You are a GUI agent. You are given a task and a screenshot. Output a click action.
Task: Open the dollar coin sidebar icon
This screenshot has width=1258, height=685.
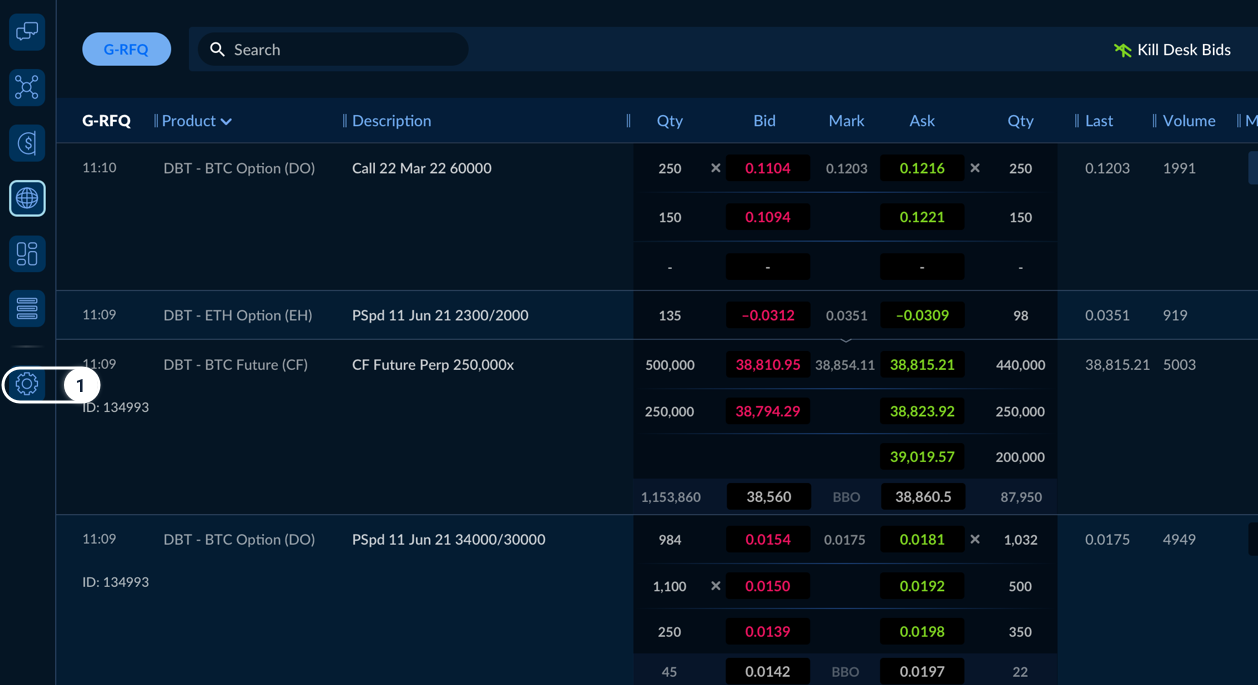tap(27, 143)
